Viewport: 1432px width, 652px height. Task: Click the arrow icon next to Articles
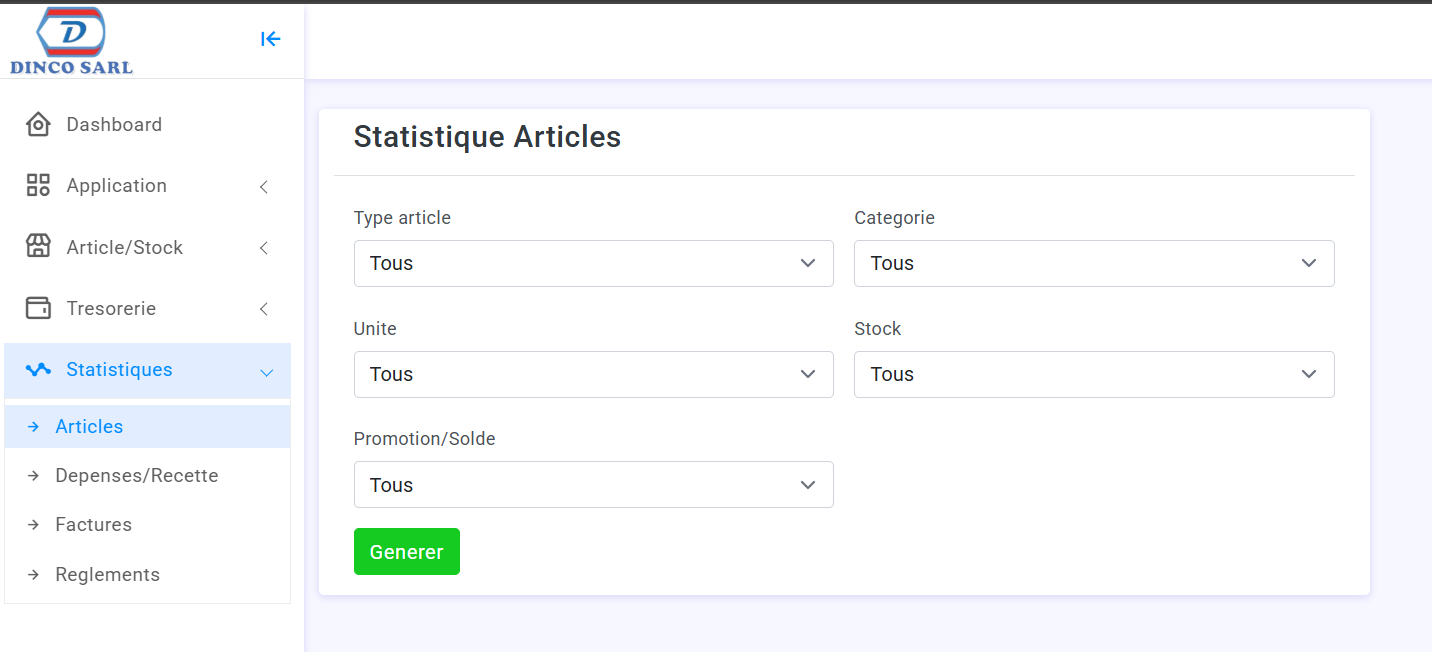pos(34,426)
